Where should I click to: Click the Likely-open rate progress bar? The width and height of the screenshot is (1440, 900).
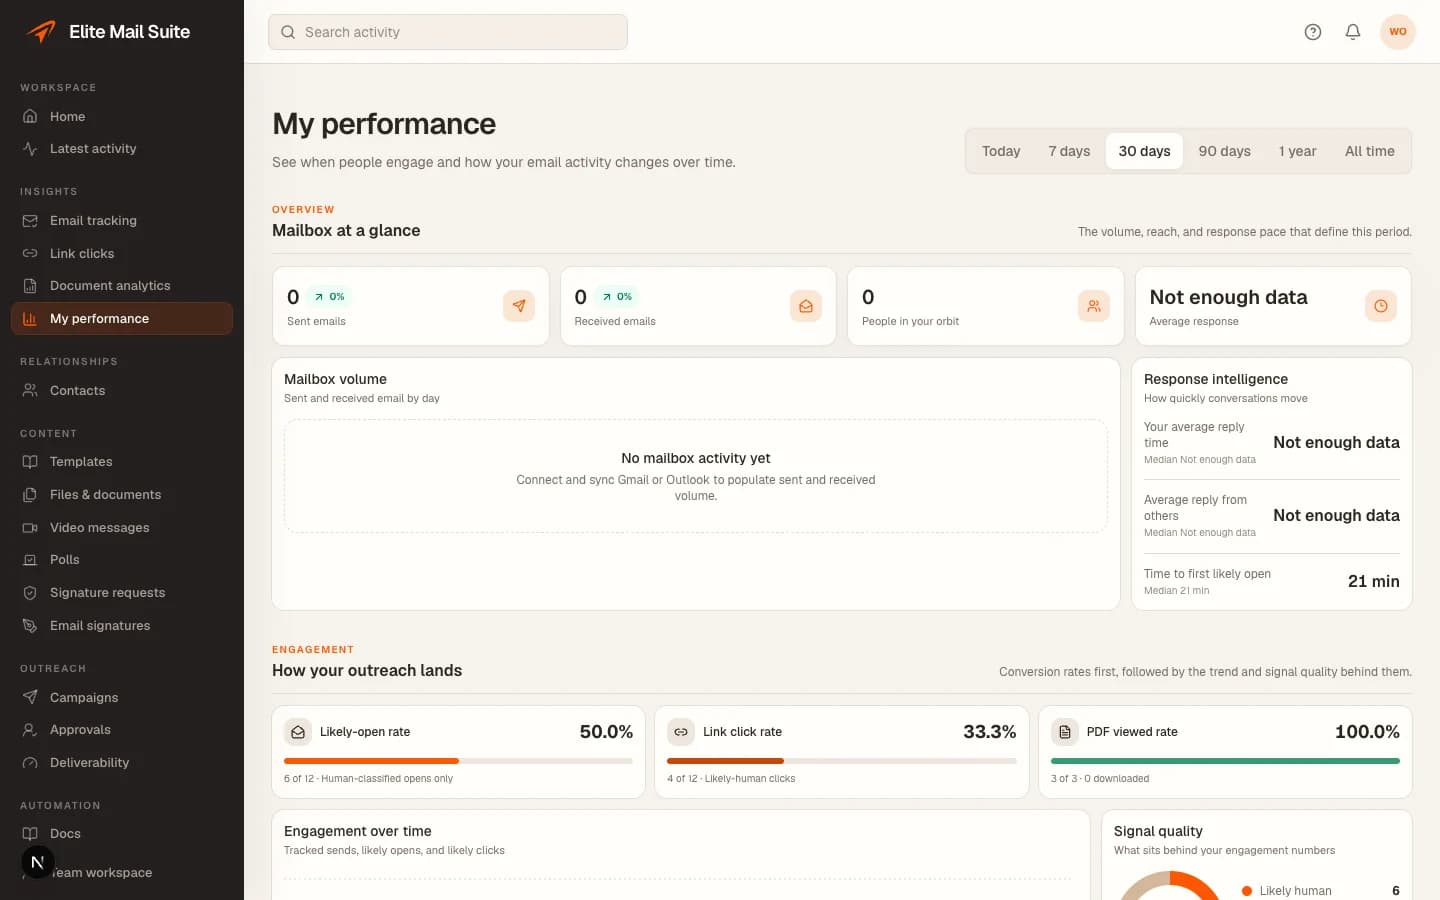coord(458,761)
